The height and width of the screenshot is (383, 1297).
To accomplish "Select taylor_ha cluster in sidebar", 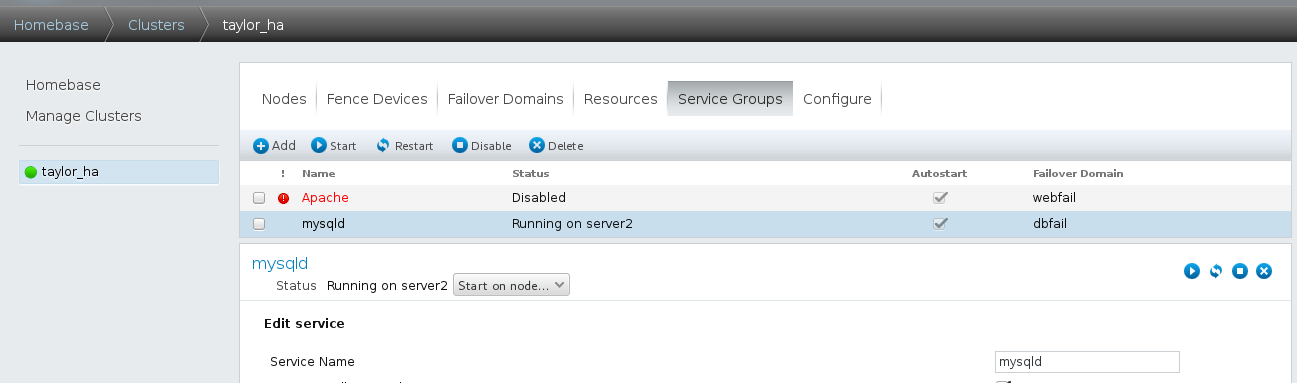I will pos(119,172).
